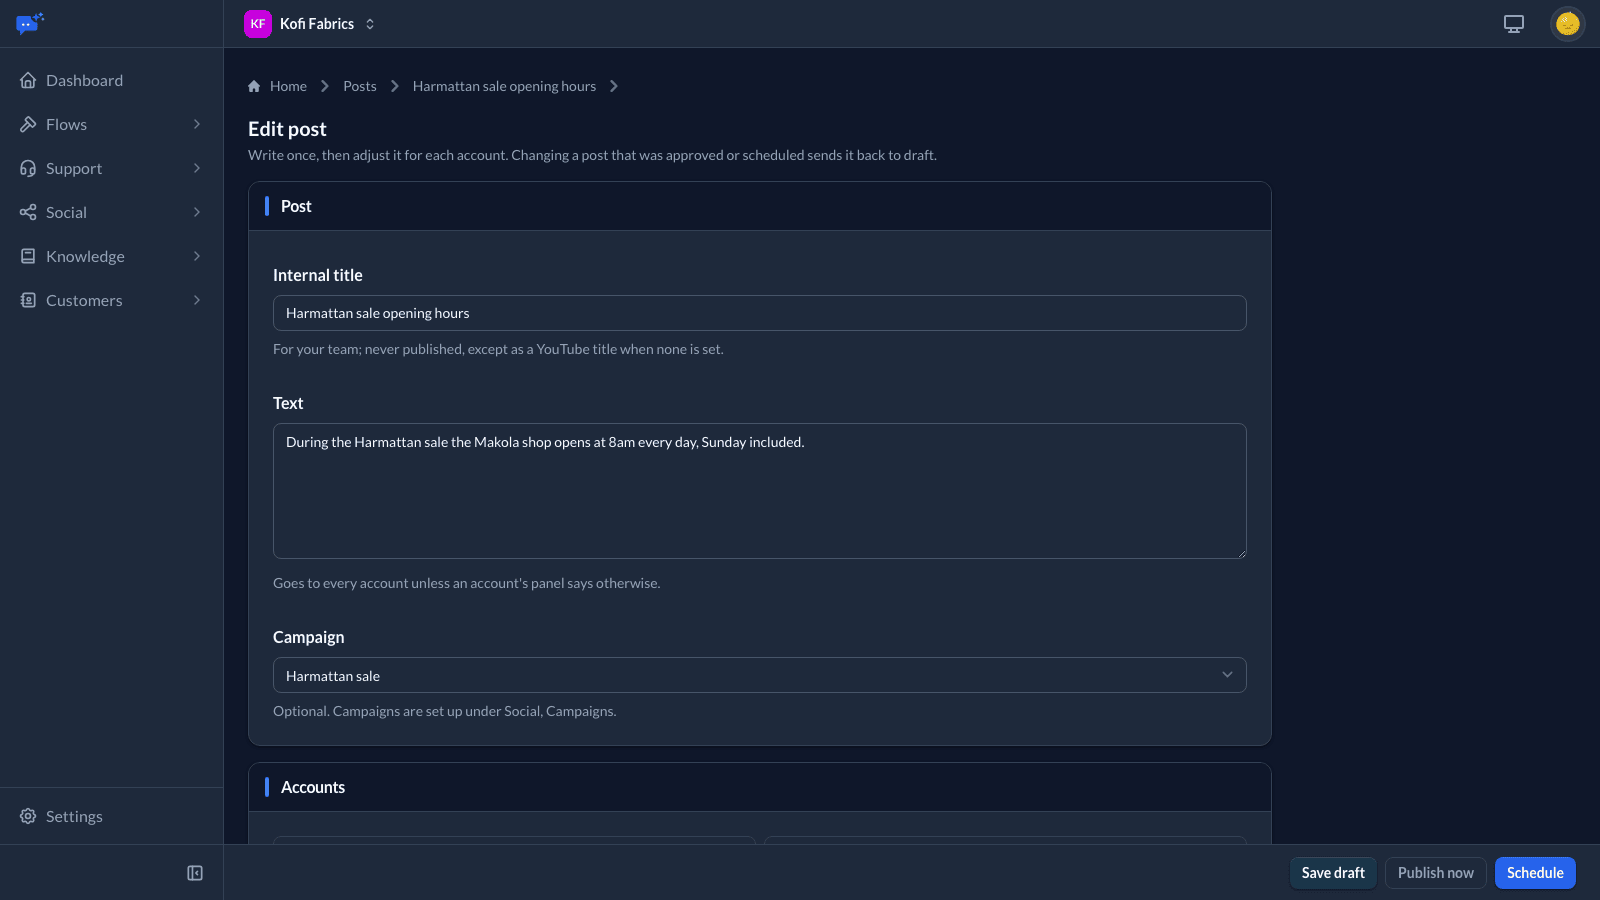Click the Schedule button

coord(1535,873)
